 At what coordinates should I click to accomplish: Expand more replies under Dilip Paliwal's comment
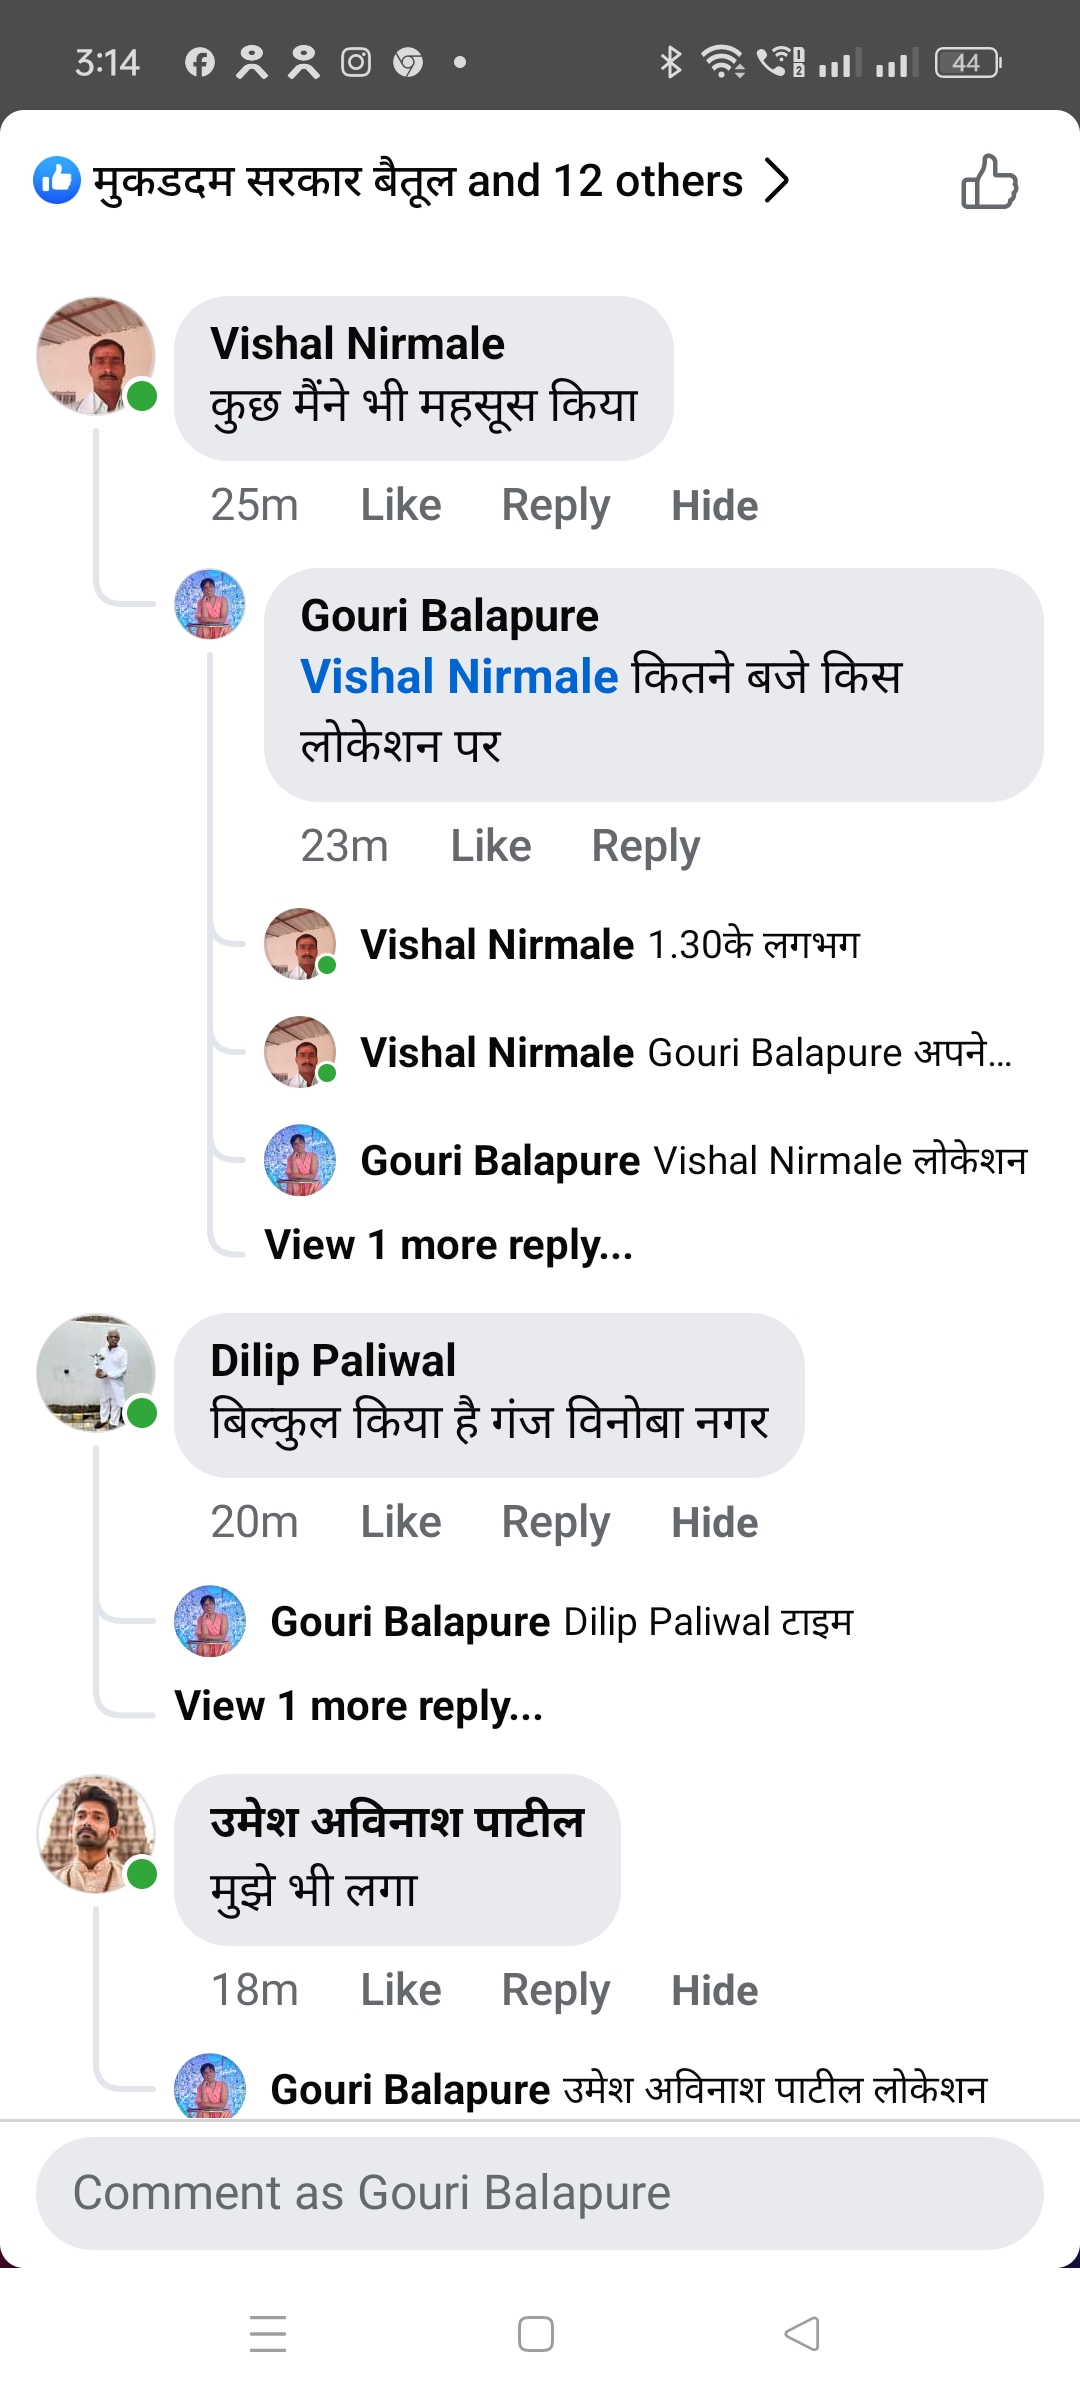pyautogui.click(x=358, y=1706)
